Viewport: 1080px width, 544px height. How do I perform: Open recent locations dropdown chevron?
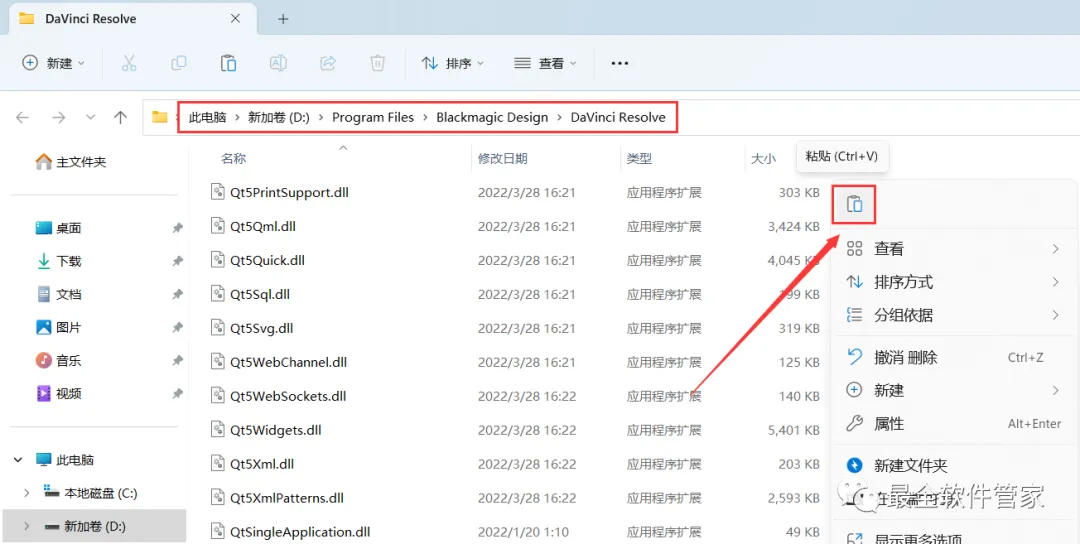pyautogui.click(x=90, y=117)
